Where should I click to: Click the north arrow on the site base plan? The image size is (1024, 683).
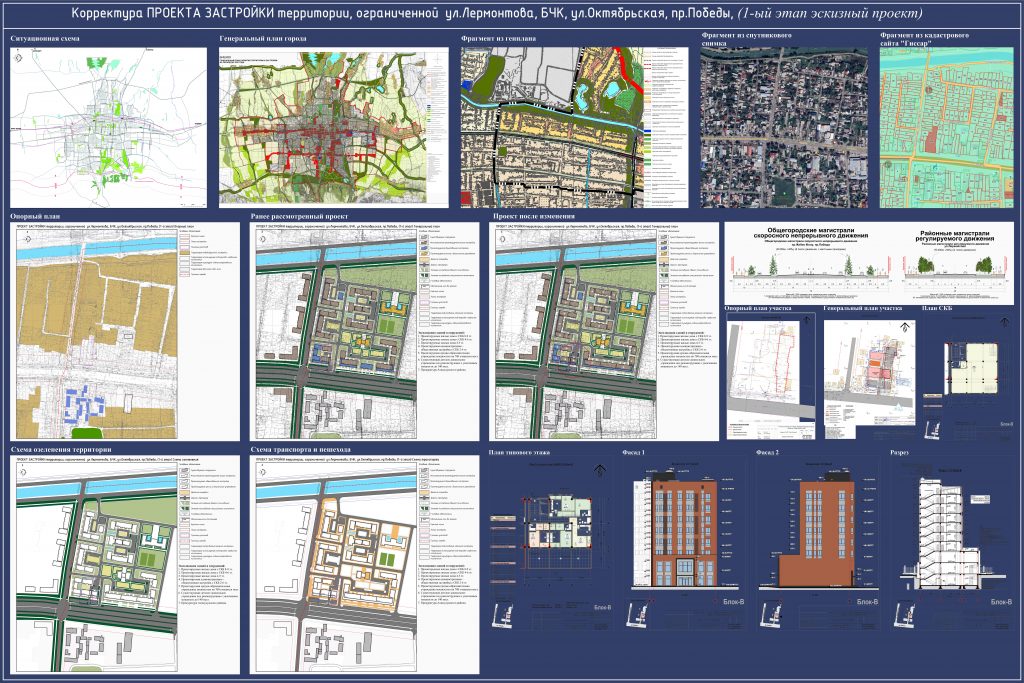click(x=808, y=320)
